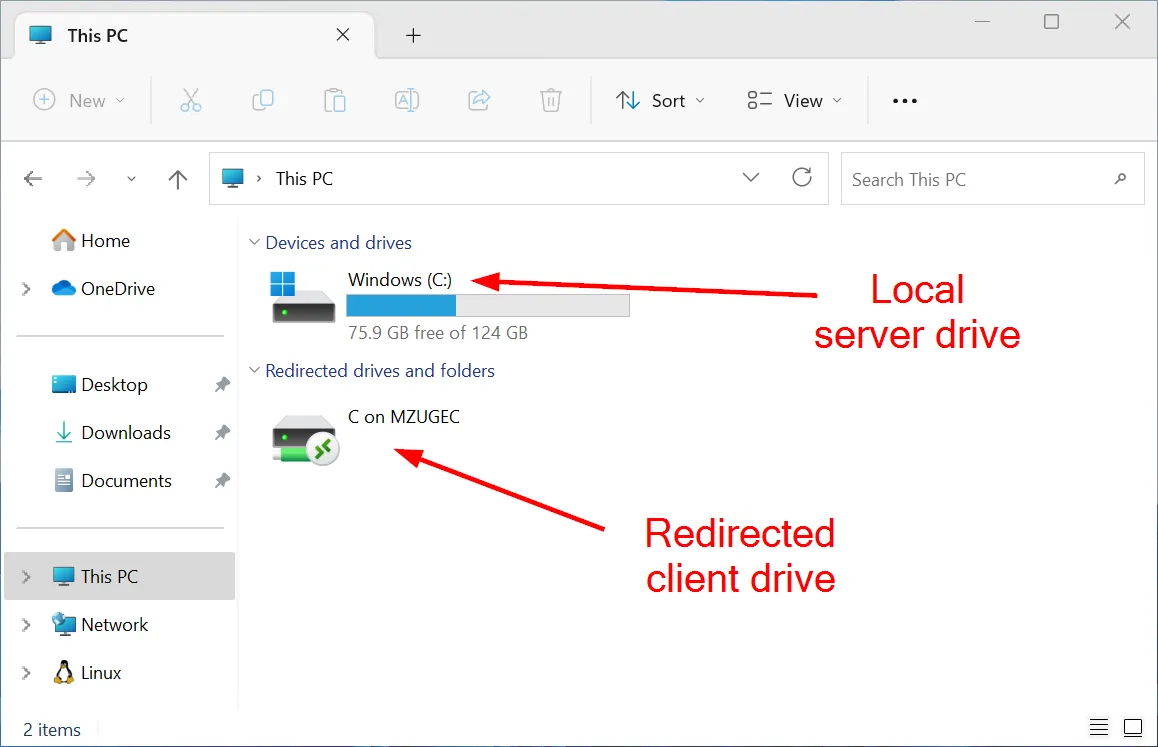Screen dimensions: 1158x747
Task: Click the New button
Action: pyautogui.click(x=79, y=100)
